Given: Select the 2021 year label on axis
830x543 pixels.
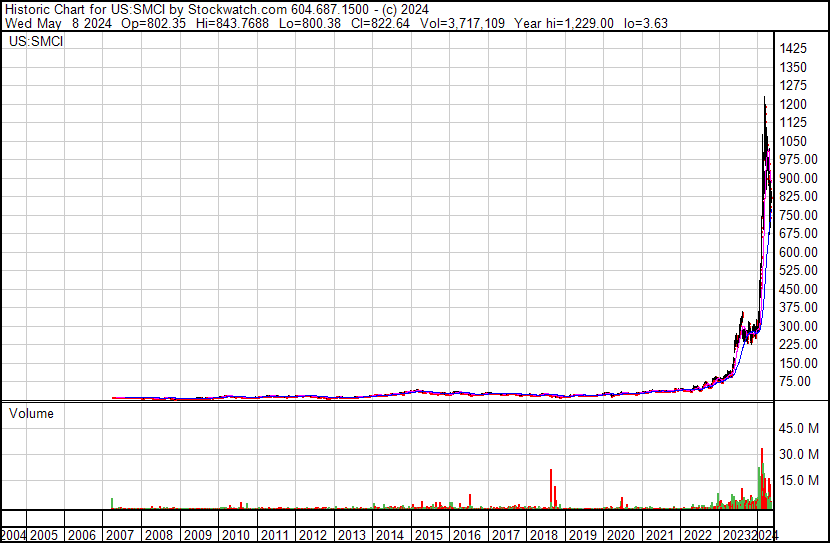Looking at the screenshot, I should point(660,535).
